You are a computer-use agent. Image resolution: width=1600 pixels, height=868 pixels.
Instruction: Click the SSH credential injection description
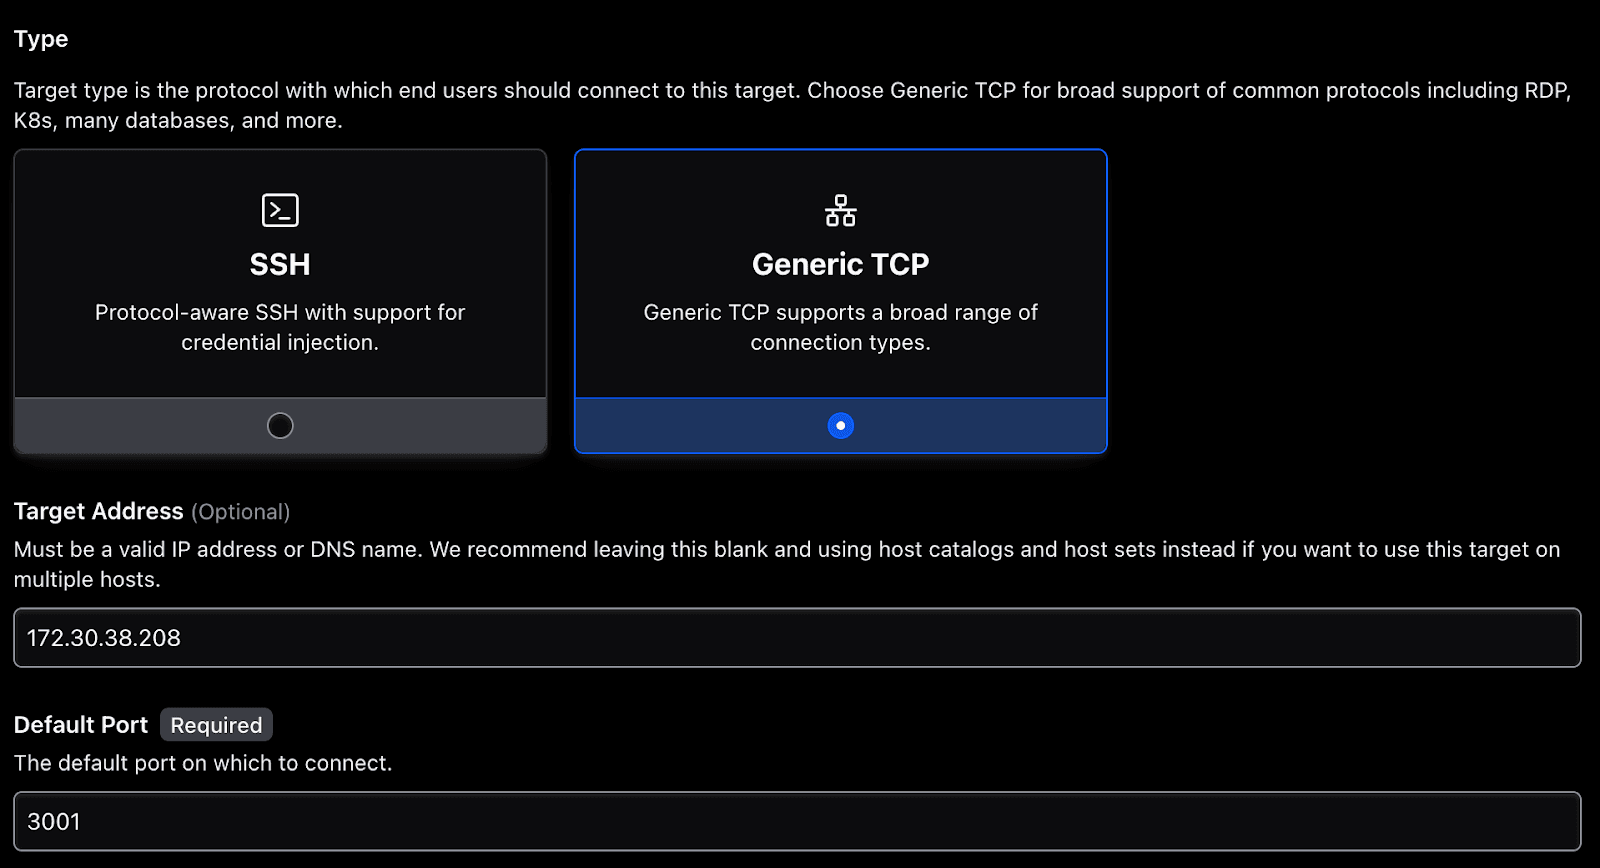pos(280,327)
